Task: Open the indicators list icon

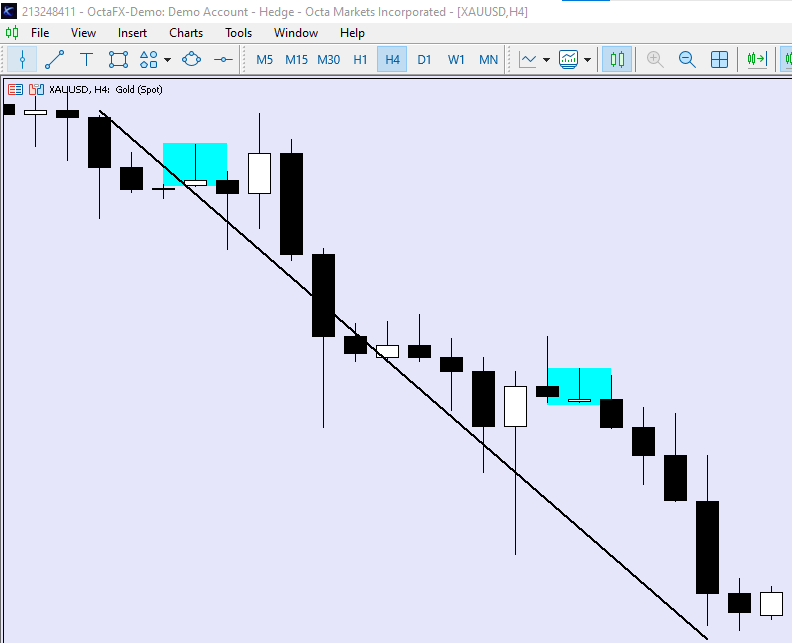Action: [568, 60]
